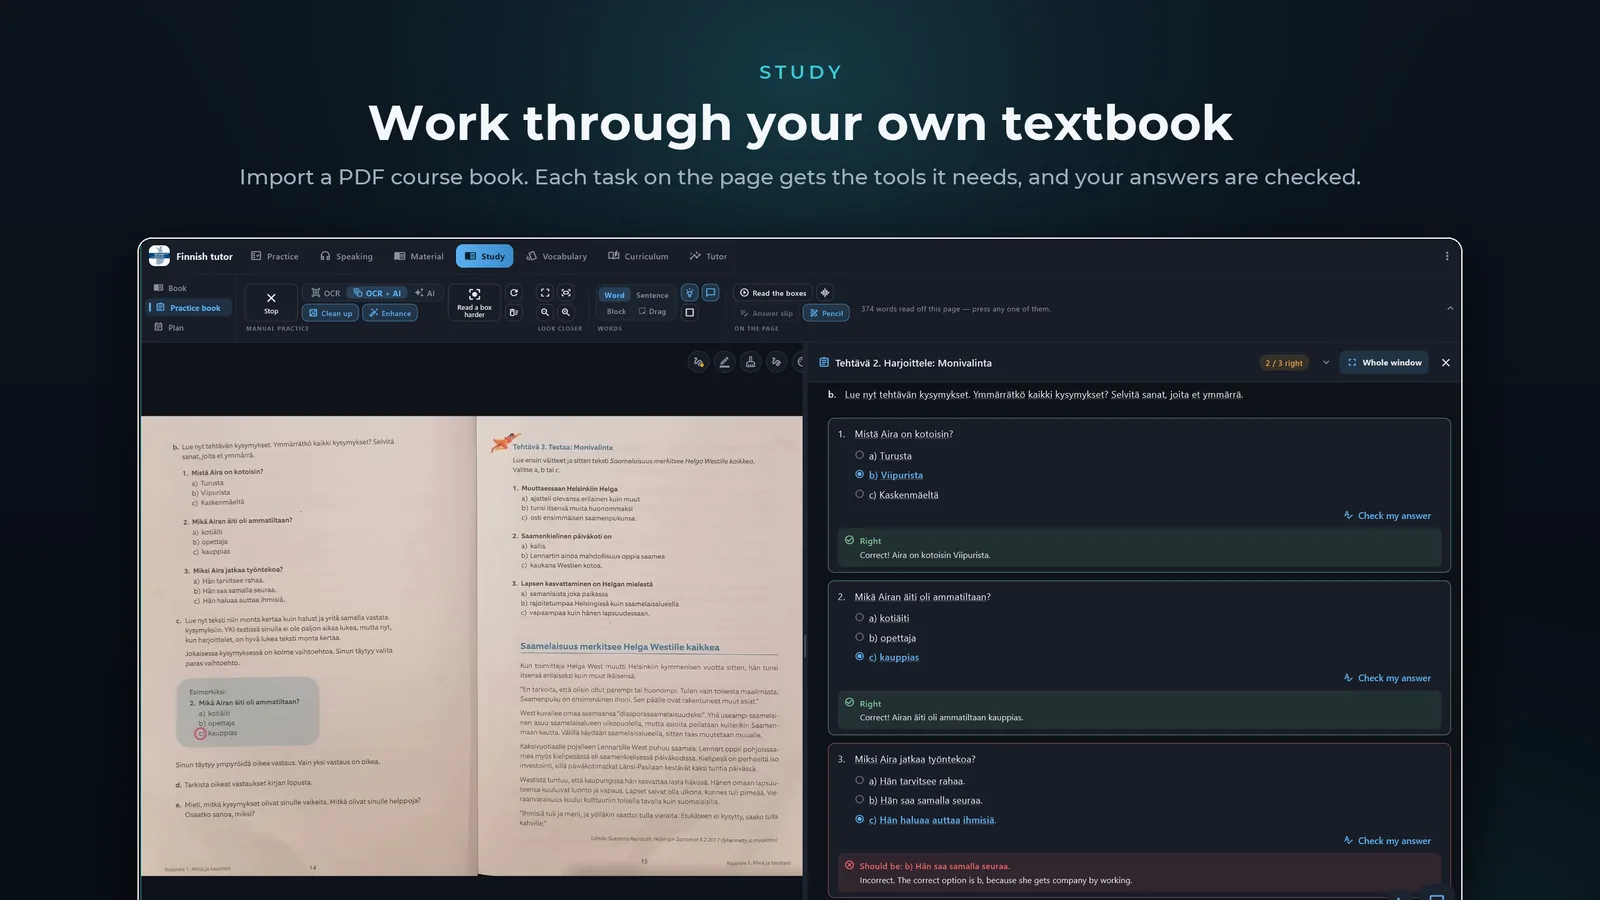The height and width of the screenshot is (900, 1600).
Task: Choose a) kotiäiti for question 2
Action: click(x=882, y=618)
